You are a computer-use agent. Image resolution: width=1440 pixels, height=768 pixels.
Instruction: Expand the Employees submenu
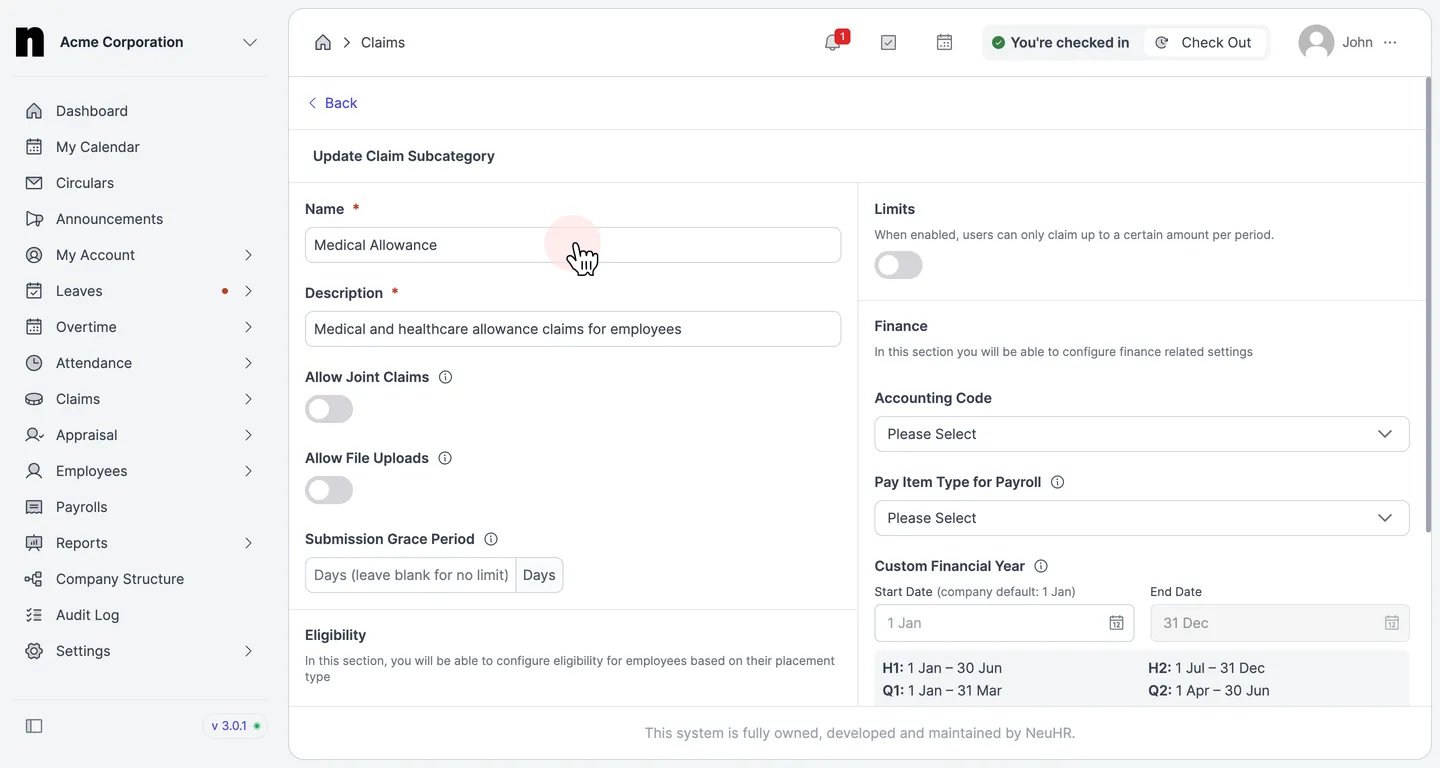248,471
